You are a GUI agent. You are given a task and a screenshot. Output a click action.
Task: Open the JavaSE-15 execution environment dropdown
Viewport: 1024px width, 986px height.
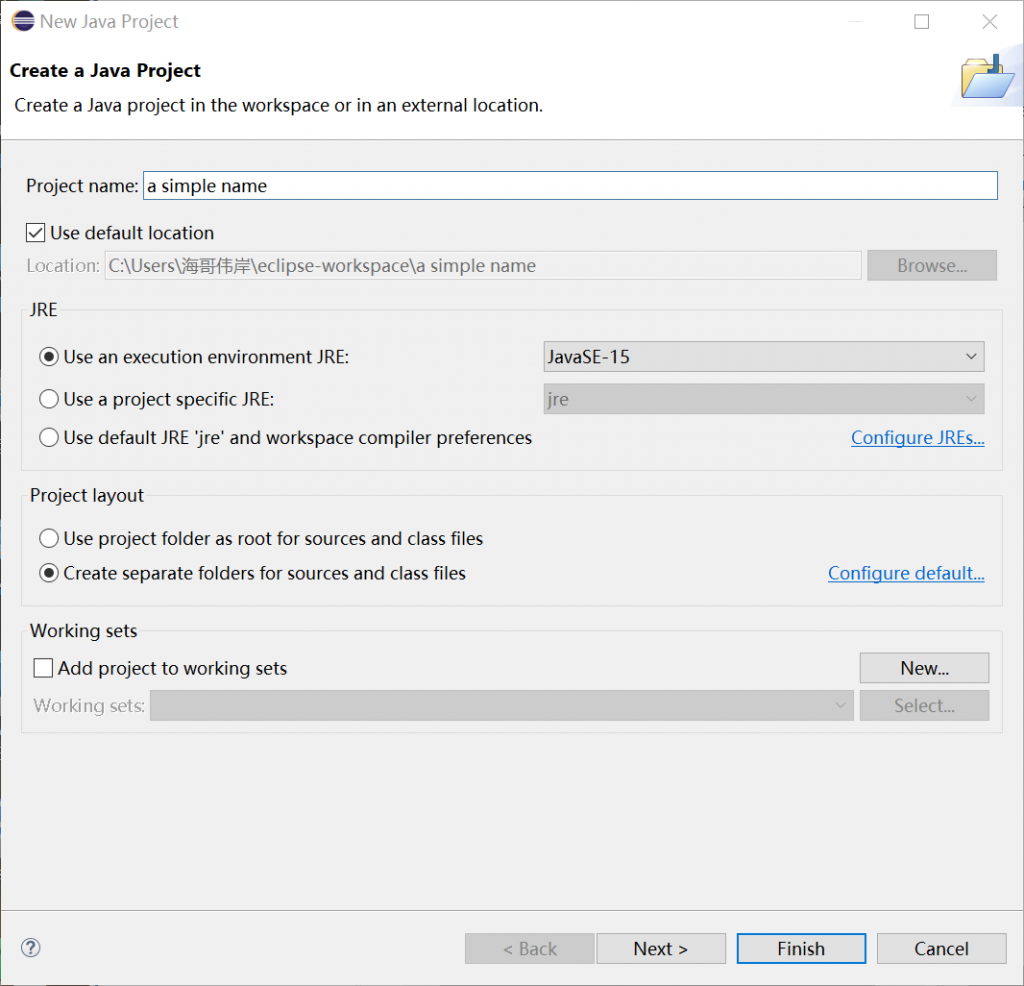tap(763, 357)
